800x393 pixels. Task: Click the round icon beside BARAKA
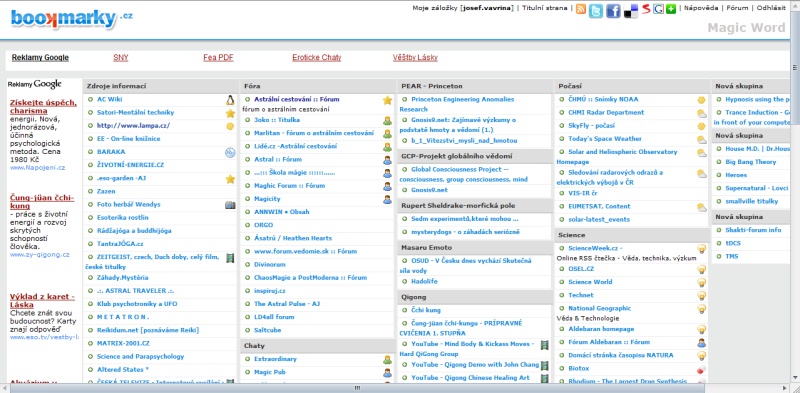pos(230,152)
